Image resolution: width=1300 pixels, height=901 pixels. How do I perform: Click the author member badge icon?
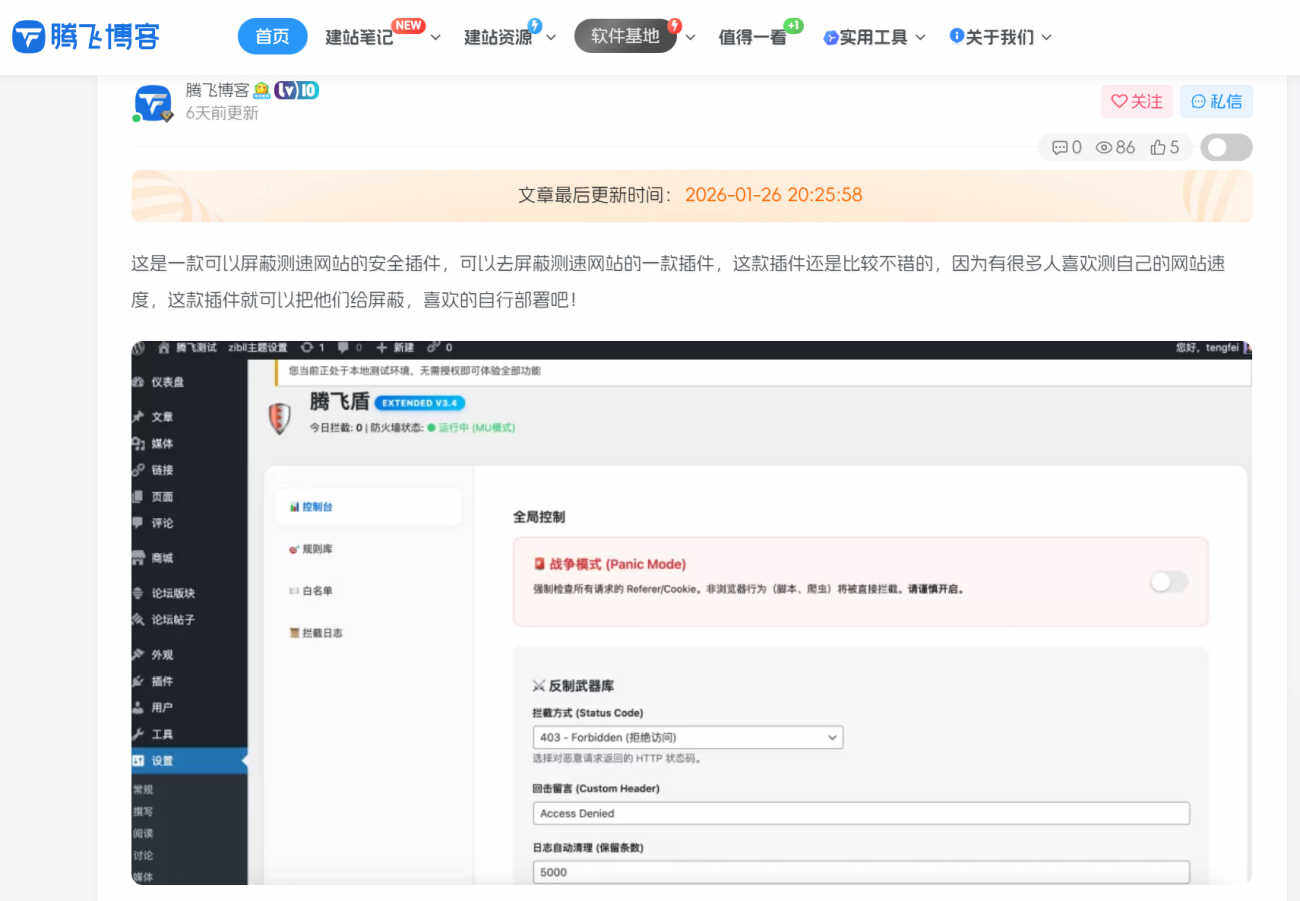point(261,90)
